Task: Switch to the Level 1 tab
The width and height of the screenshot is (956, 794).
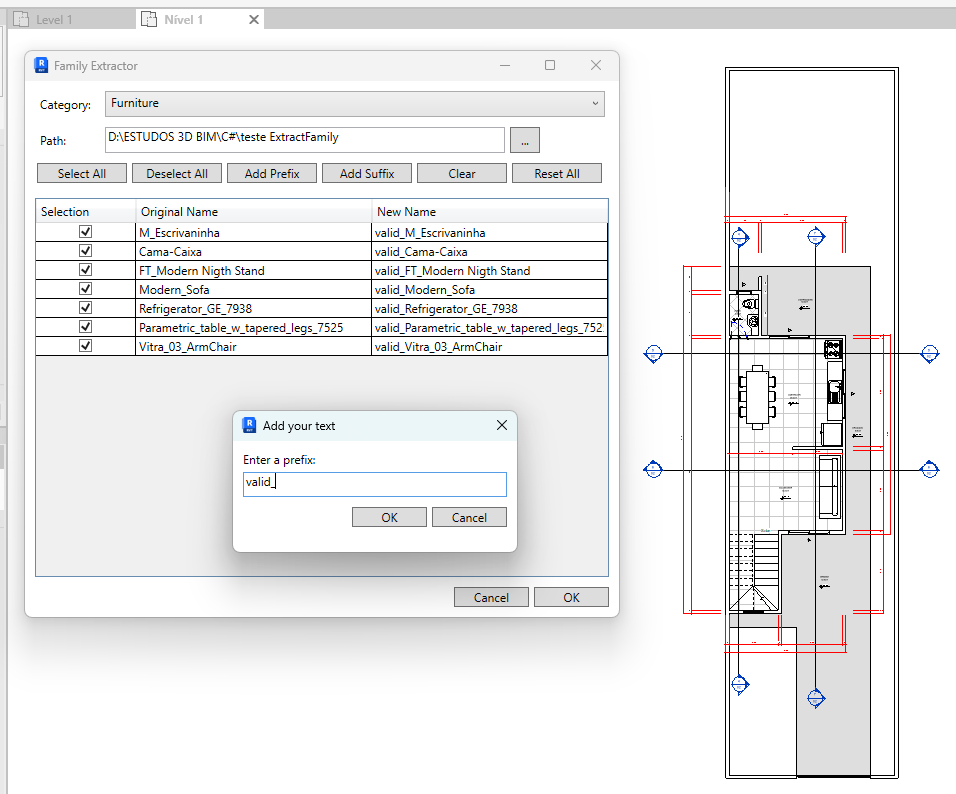Action: (54, 20)
